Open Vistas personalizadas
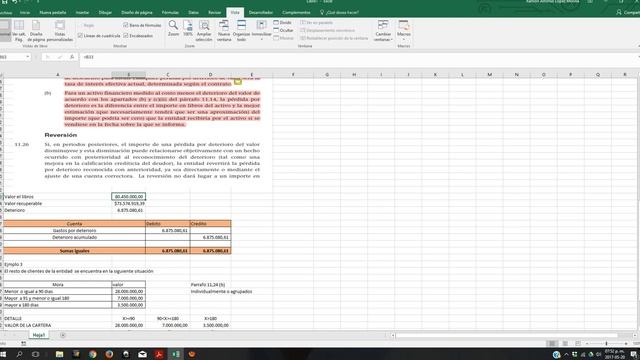The width and height of the screenshot is (640, 360). point(60,31)
